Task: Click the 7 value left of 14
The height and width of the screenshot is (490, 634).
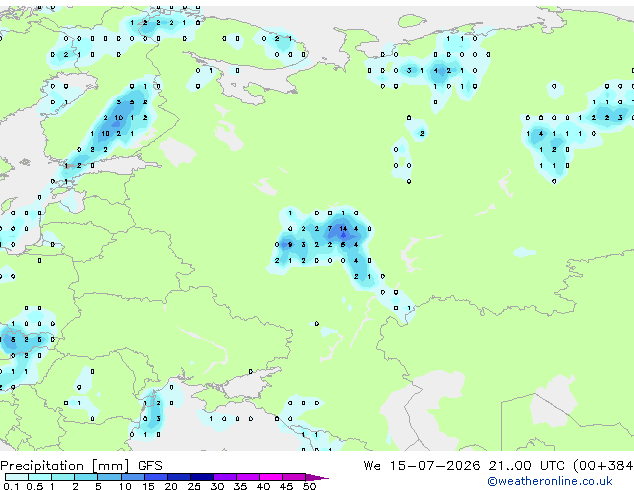Action: click(x=330, y=229)
